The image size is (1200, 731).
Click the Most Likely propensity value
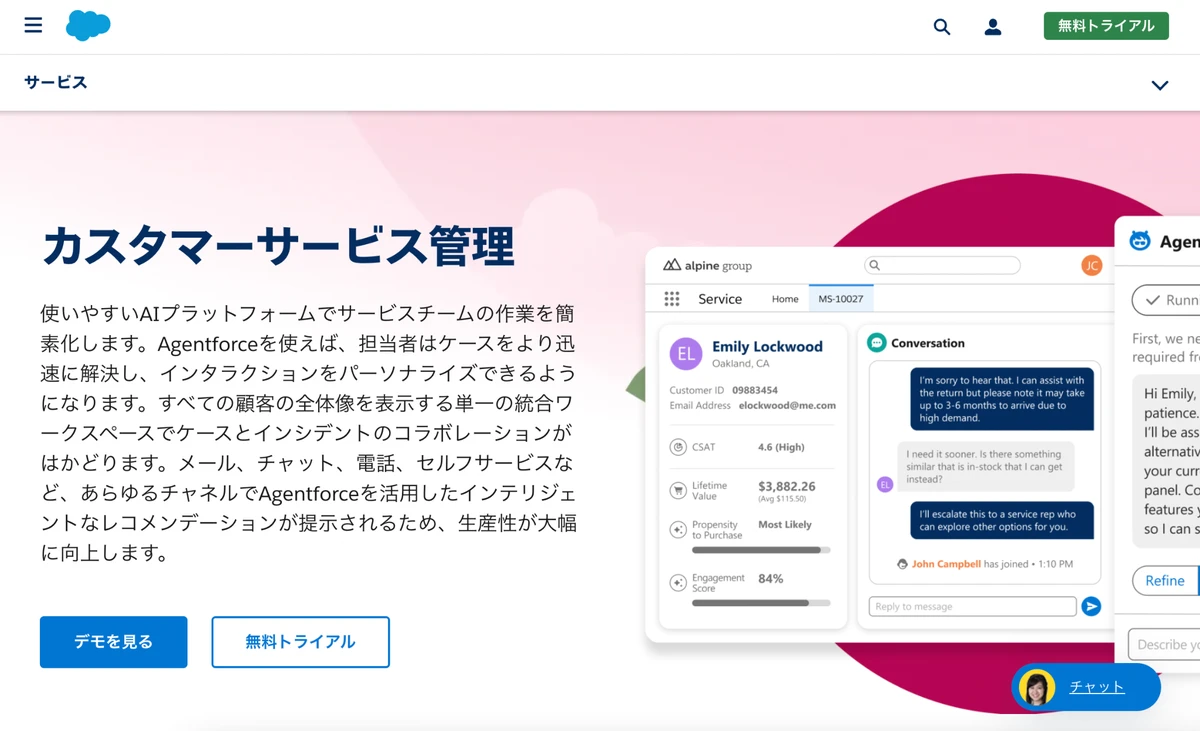(785, 524)
